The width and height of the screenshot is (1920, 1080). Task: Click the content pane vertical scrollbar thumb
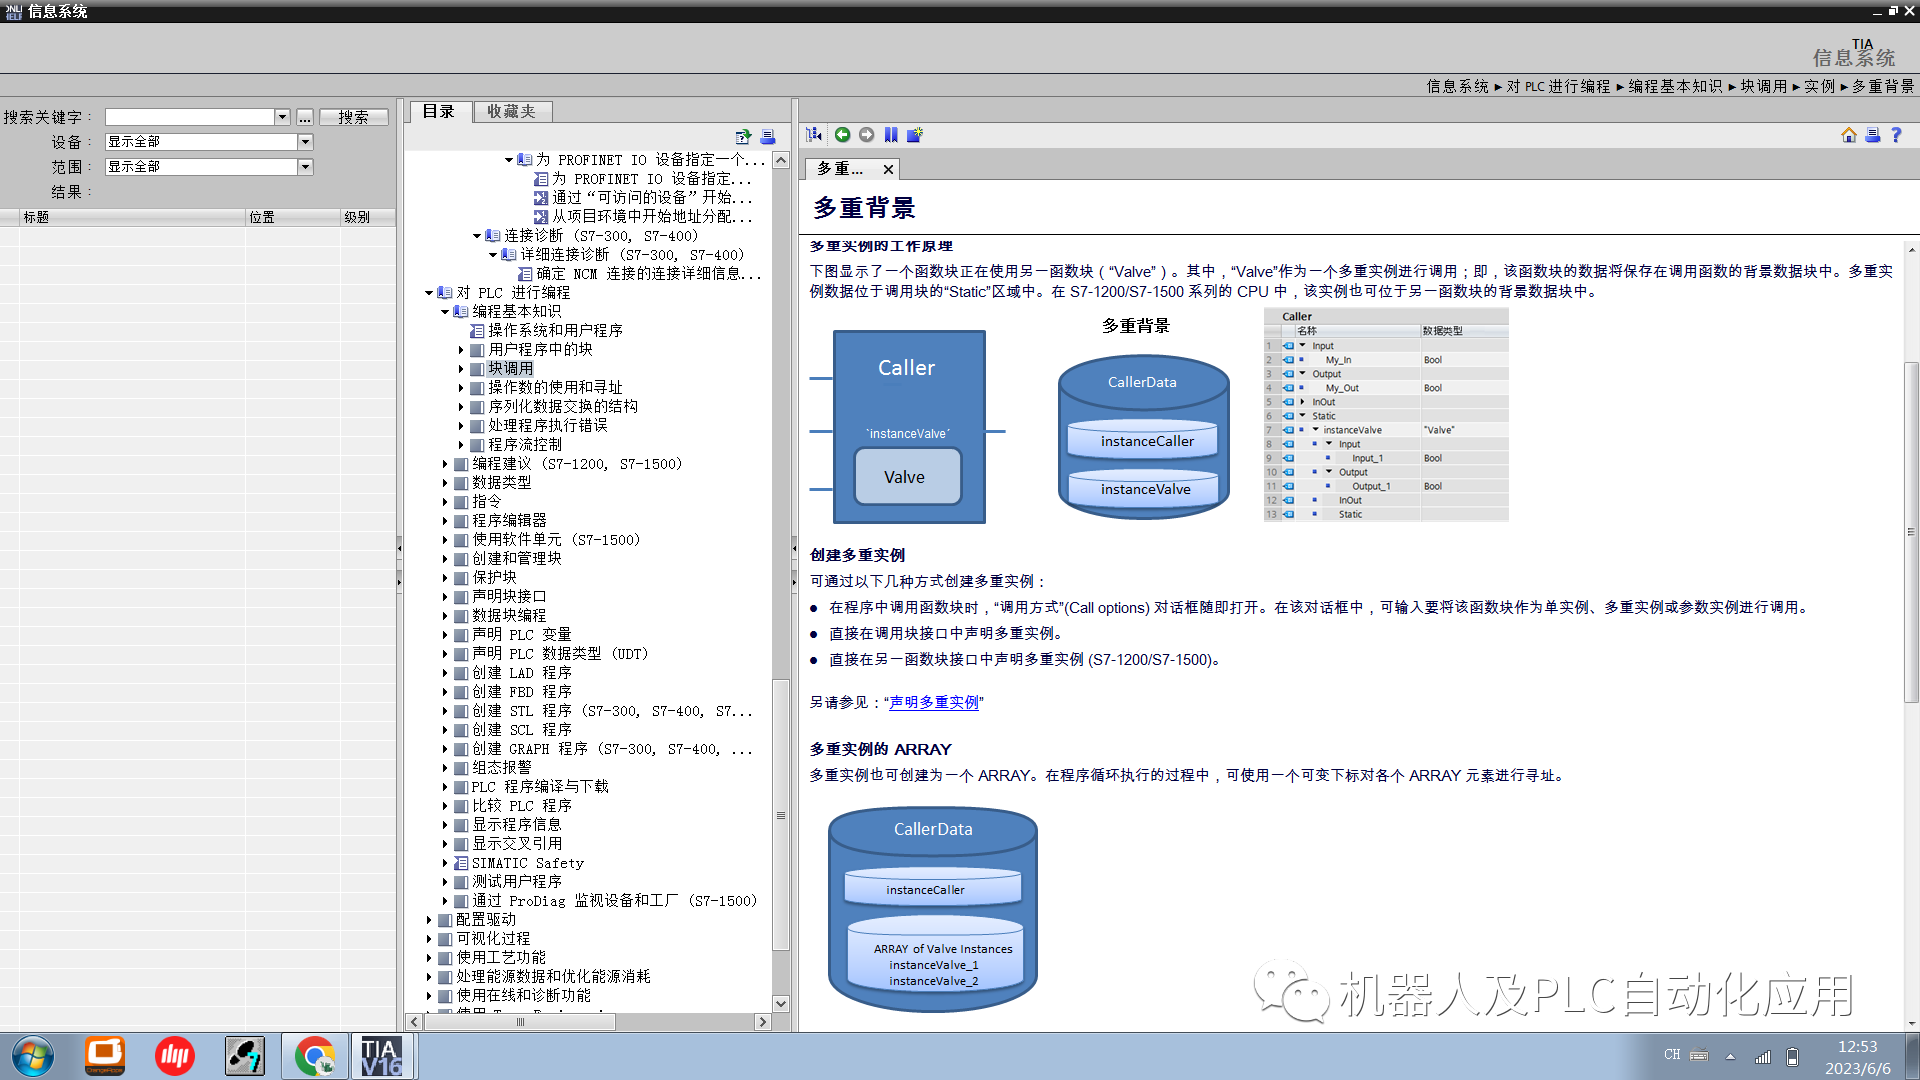pos(1911,532)
